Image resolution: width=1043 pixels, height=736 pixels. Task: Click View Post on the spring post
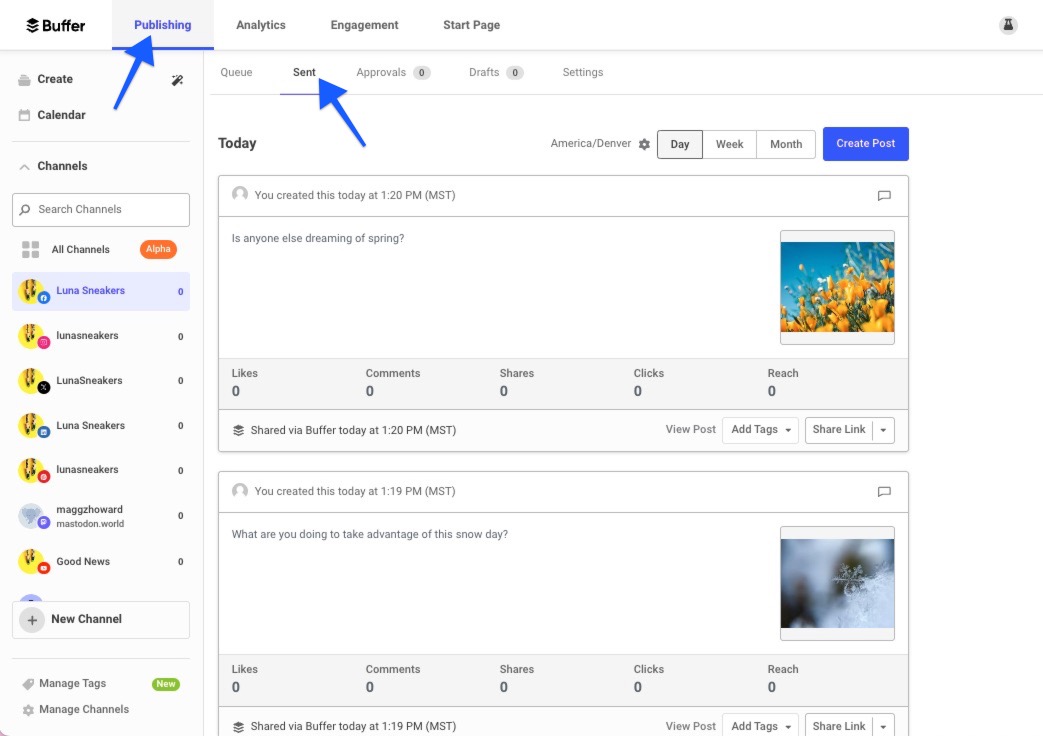[x=690, y=429]
